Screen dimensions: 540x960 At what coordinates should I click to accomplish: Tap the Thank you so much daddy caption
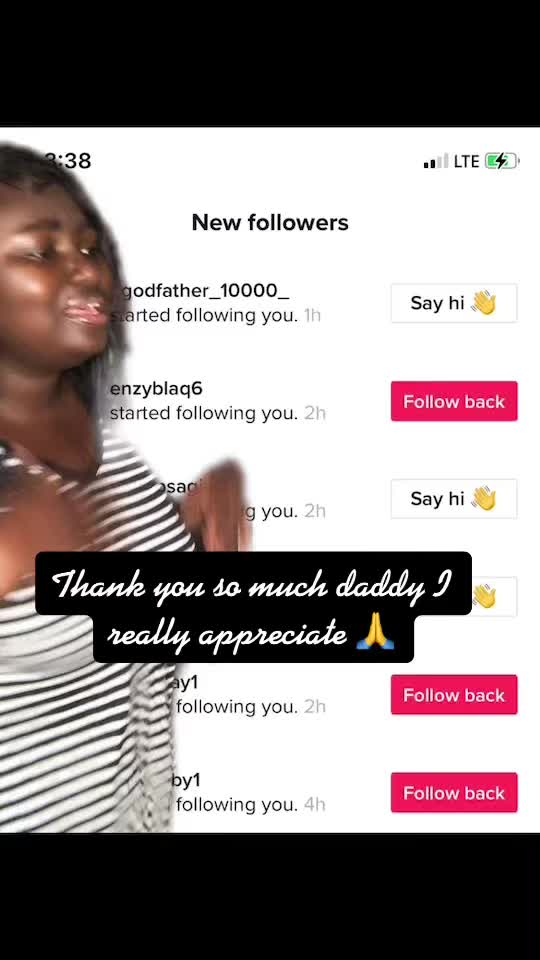pos(253,607)
